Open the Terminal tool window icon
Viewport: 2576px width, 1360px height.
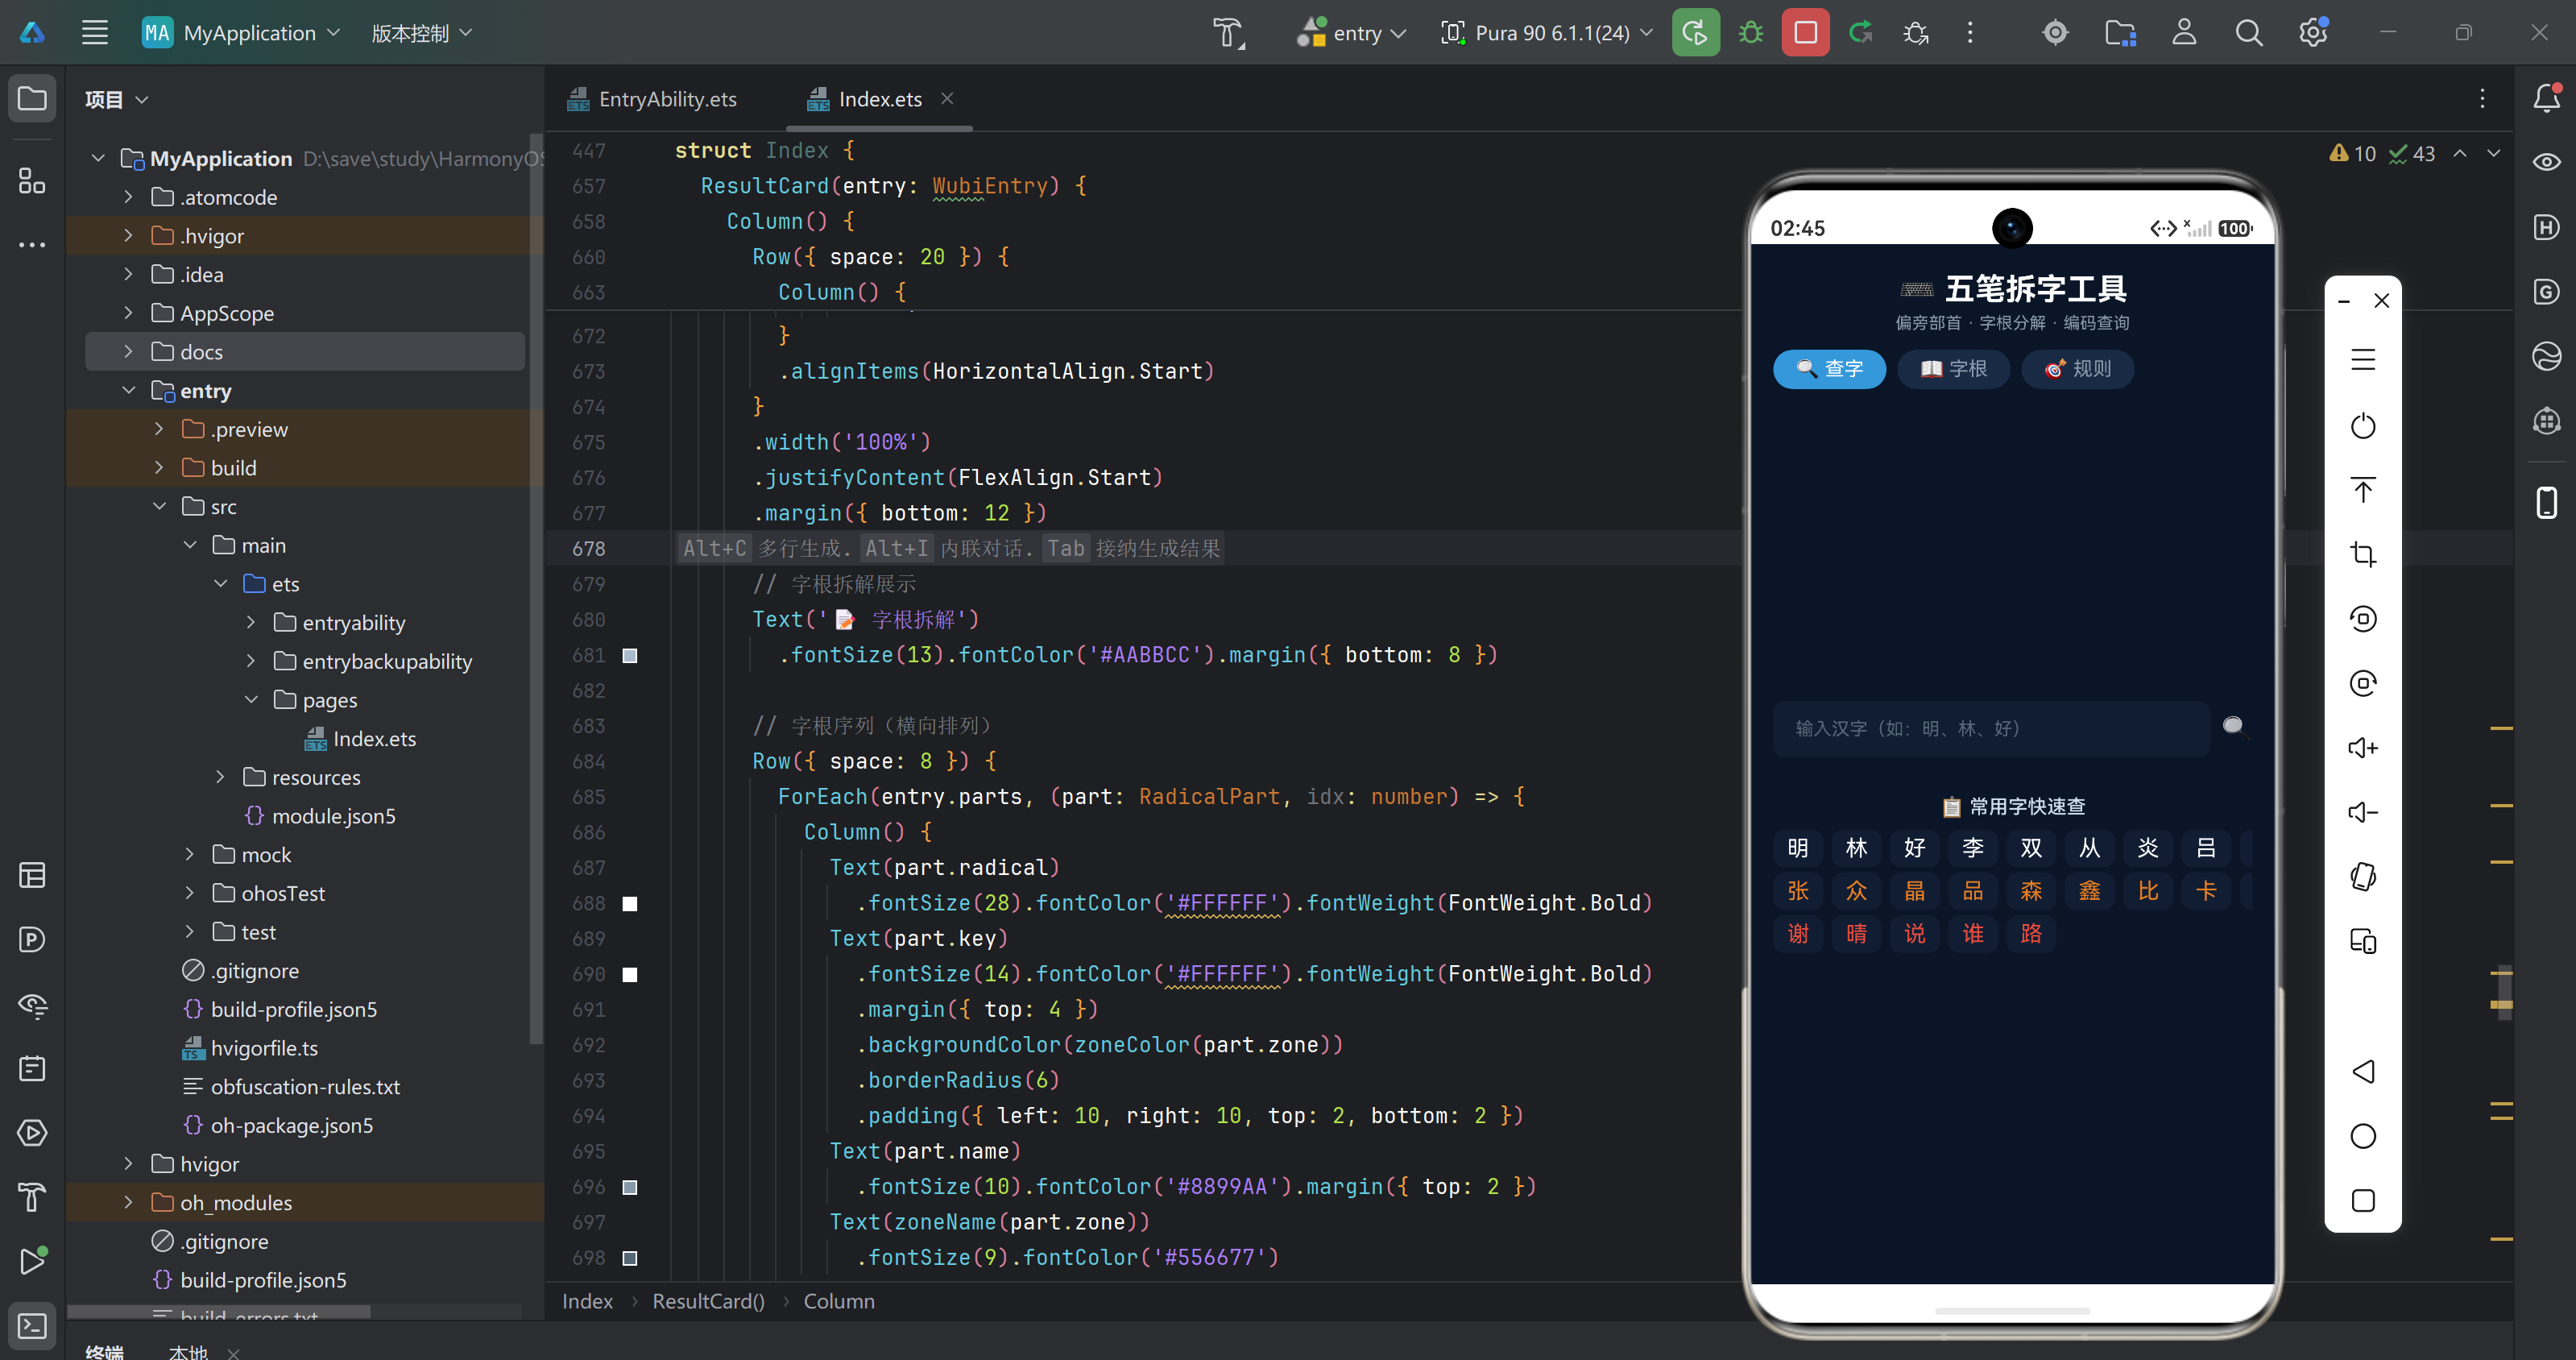click(32, 1326)
